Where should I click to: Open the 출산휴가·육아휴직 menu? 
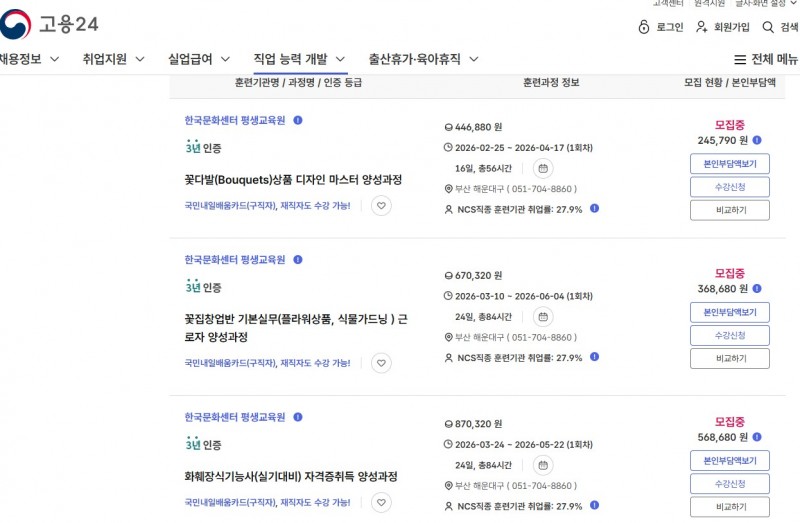pos(423,59)
